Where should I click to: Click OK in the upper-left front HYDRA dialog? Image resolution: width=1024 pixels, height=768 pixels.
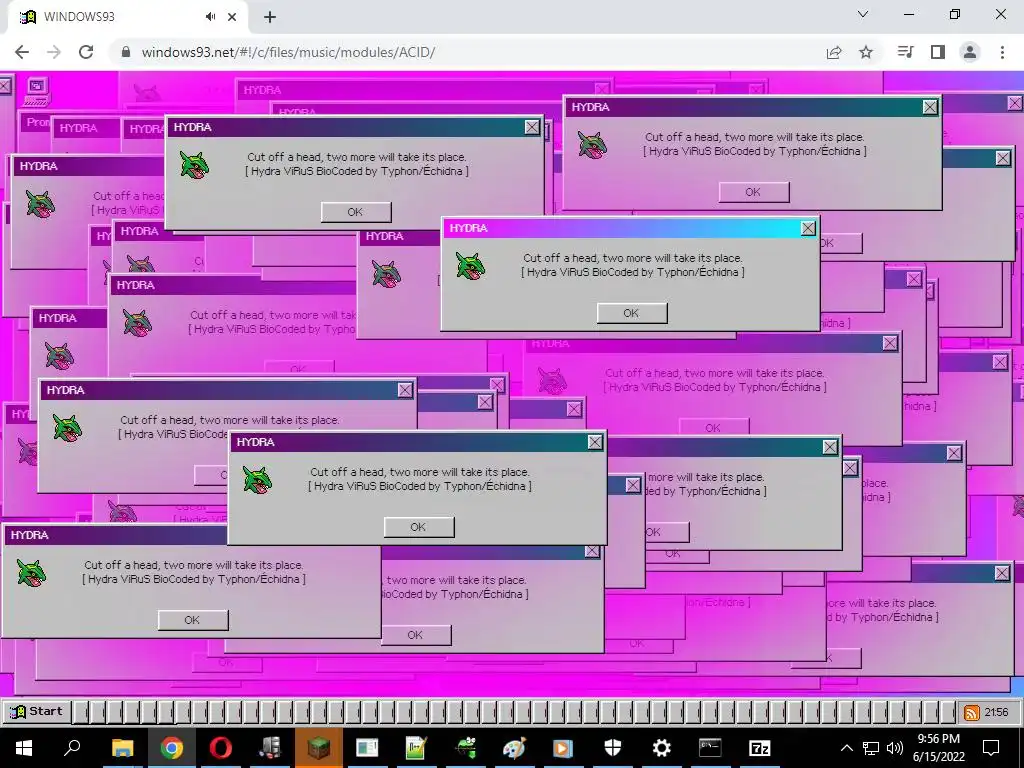point(356,212)
